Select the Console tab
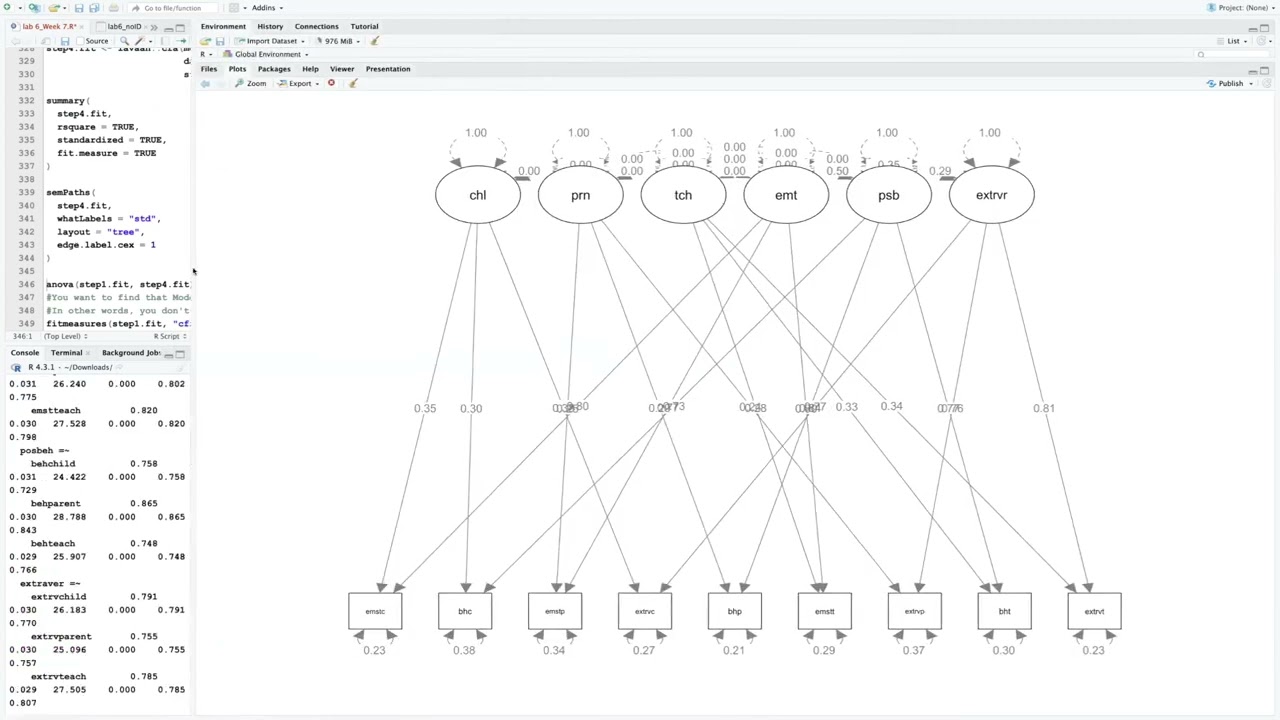 tap(25, 353)
